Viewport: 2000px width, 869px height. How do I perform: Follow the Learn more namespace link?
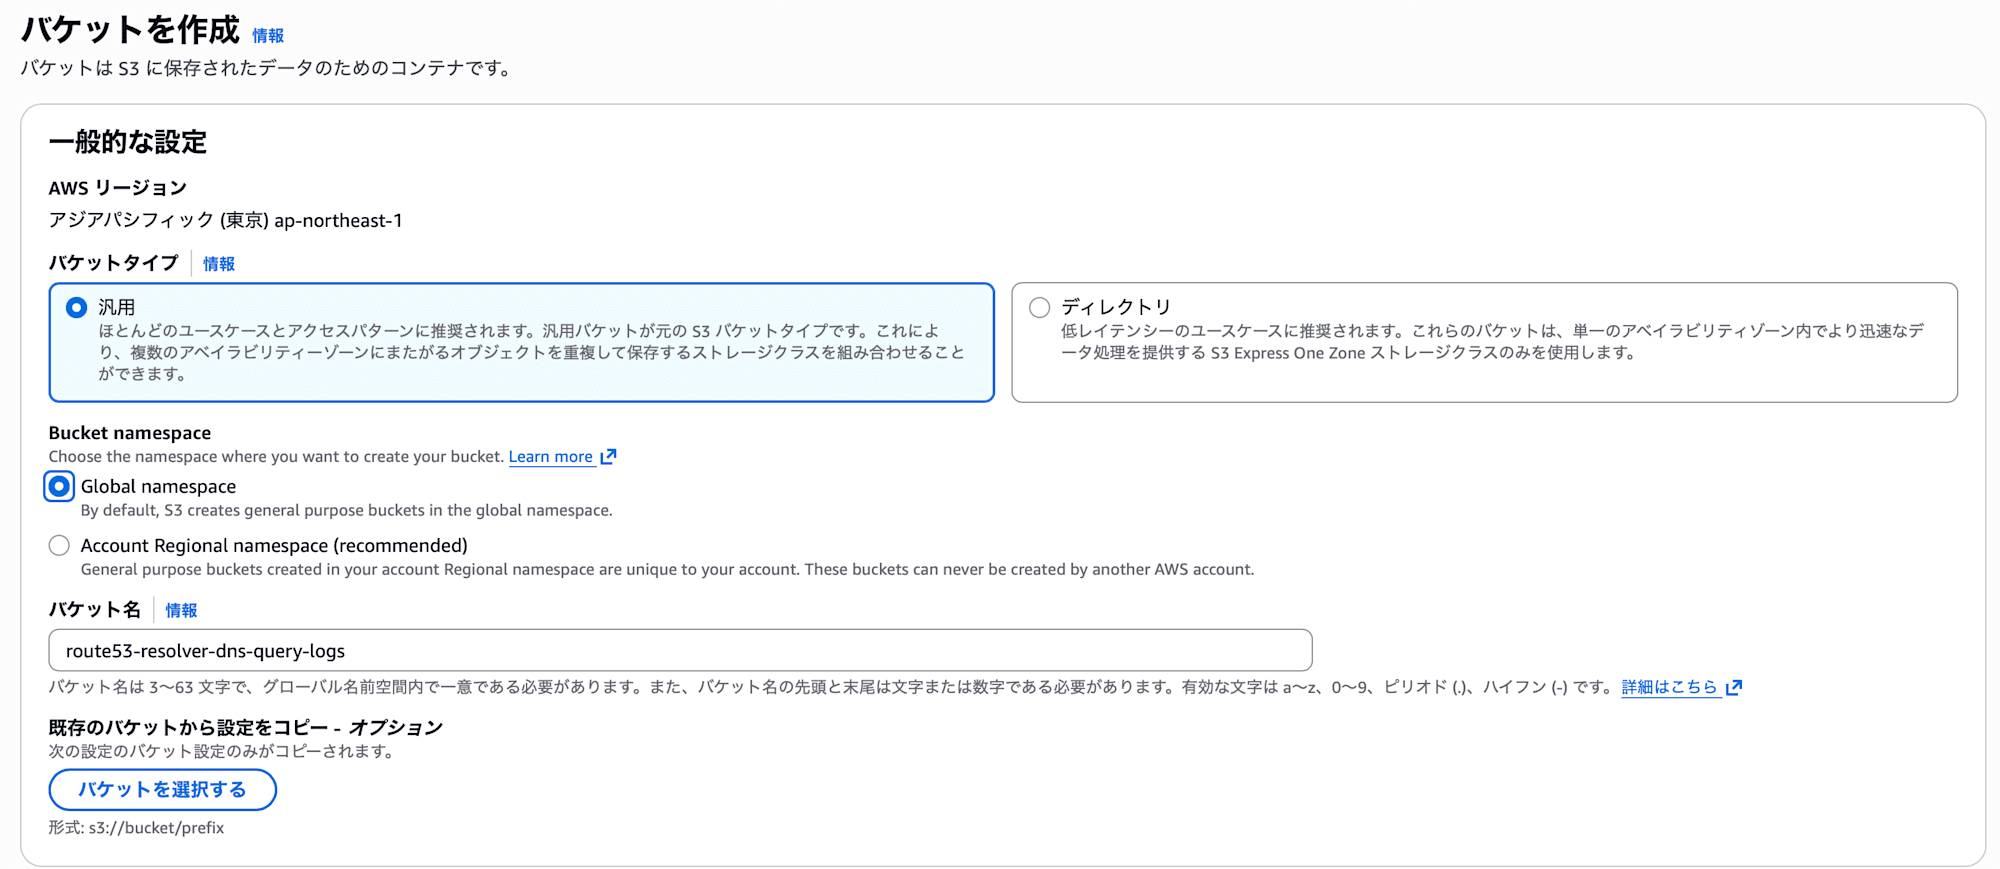tap(551, 457)
